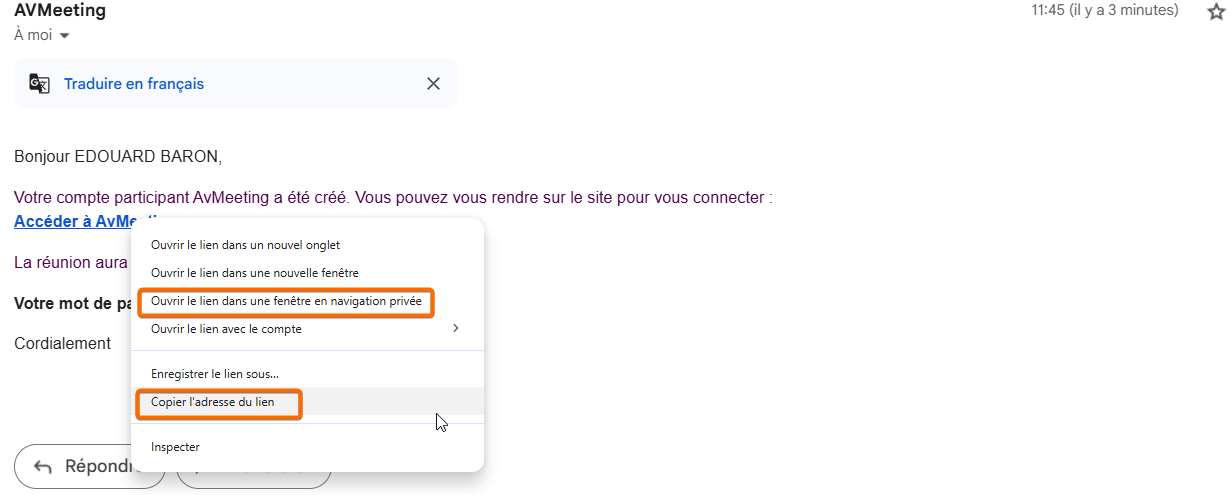Screen dimensions: 1231x495
Task: Click the AVMeeting sender name
Action: pyautogui.click(x=60, y=11)
